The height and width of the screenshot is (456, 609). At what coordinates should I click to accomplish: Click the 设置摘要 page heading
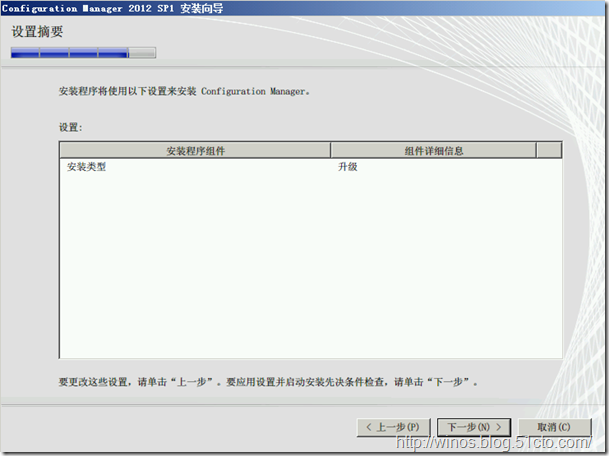(37, 31)
